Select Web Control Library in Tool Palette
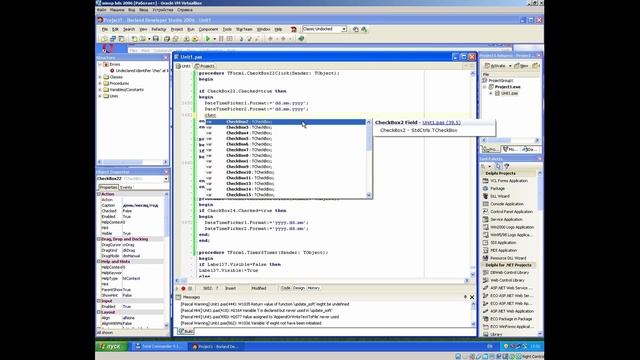 [507, 280]
